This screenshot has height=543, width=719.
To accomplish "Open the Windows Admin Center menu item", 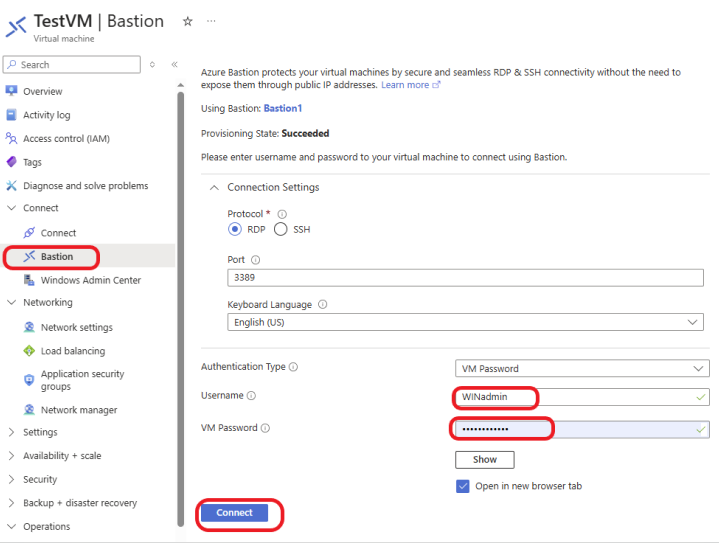I will [x=91, y=280].
